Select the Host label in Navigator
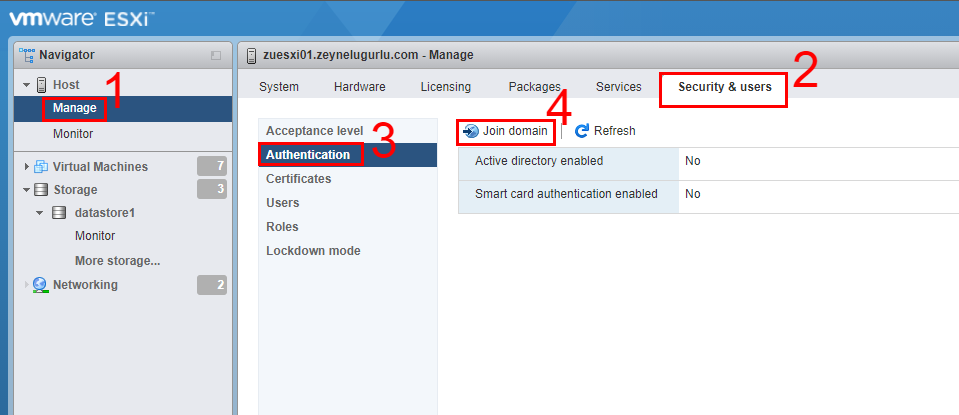 [66, 85]
